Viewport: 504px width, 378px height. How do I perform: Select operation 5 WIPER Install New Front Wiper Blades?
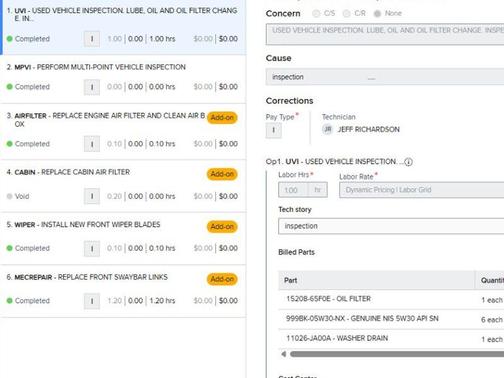tap(123, 238)
